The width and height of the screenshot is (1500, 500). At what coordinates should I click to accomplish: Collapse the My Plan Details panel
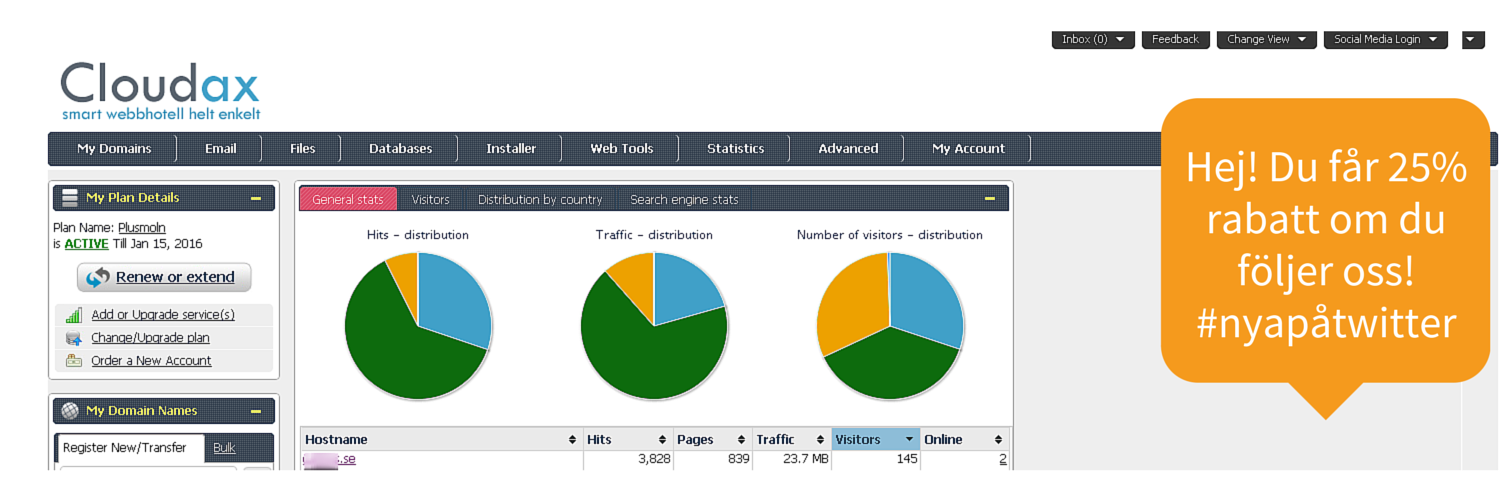pyautogui.click(x=256, y=198)
